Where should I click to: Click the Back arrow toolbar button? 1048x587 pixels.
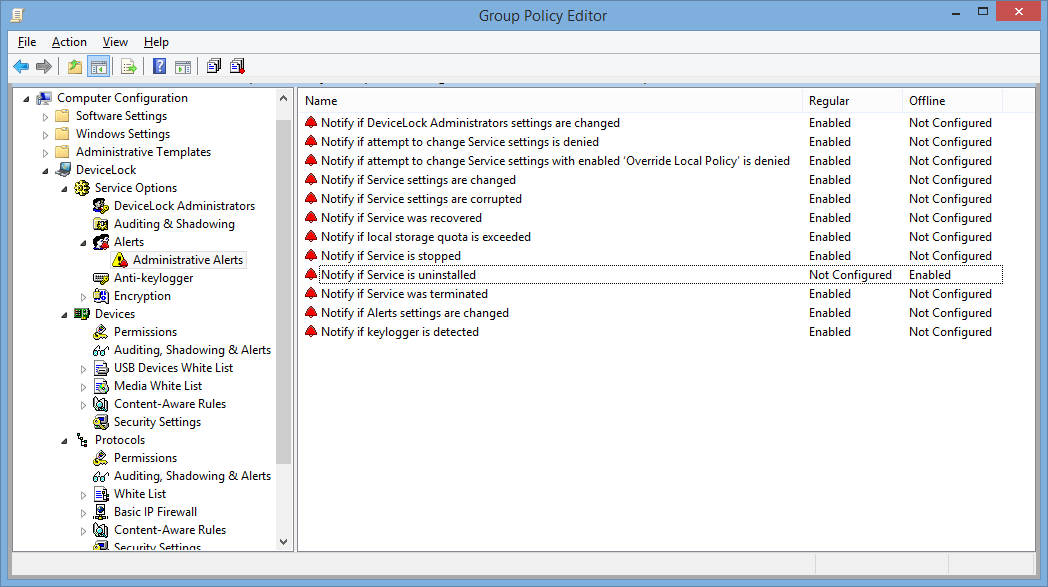(21, 66)
